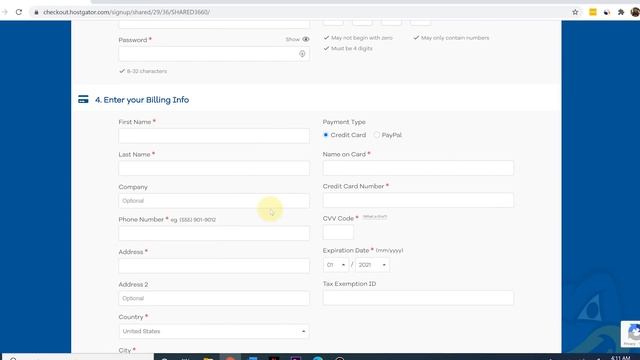Focus the Address input field
This screenshot has width=640, height=360.
pyautogui.click(x=214, y=266)
